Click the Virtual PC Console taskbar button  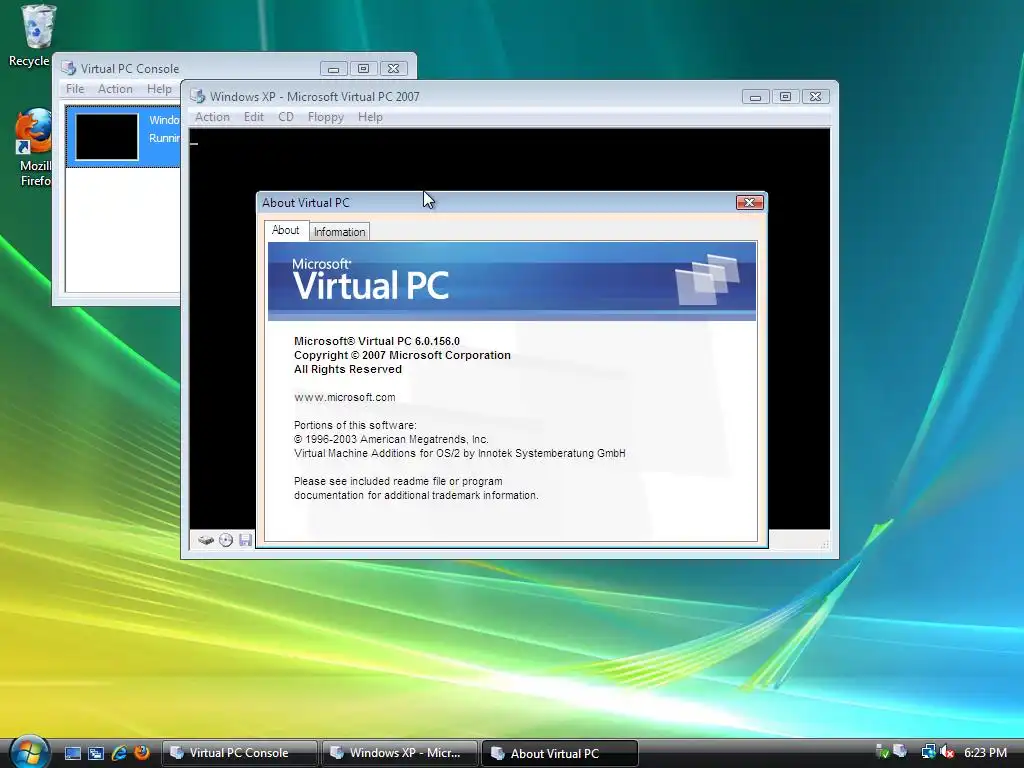[239, 753]
